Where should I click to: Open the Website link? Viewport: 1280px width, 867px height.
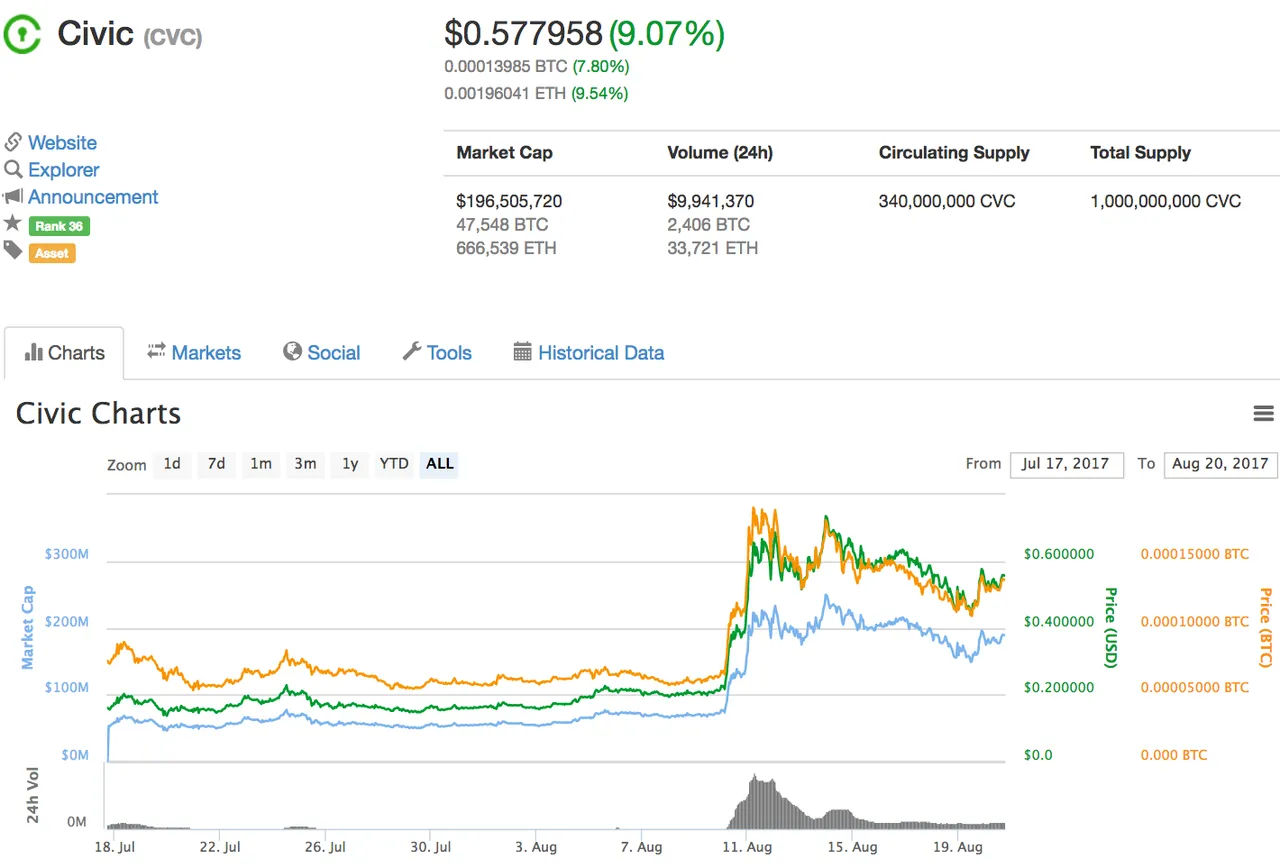(x=62, y=143)
